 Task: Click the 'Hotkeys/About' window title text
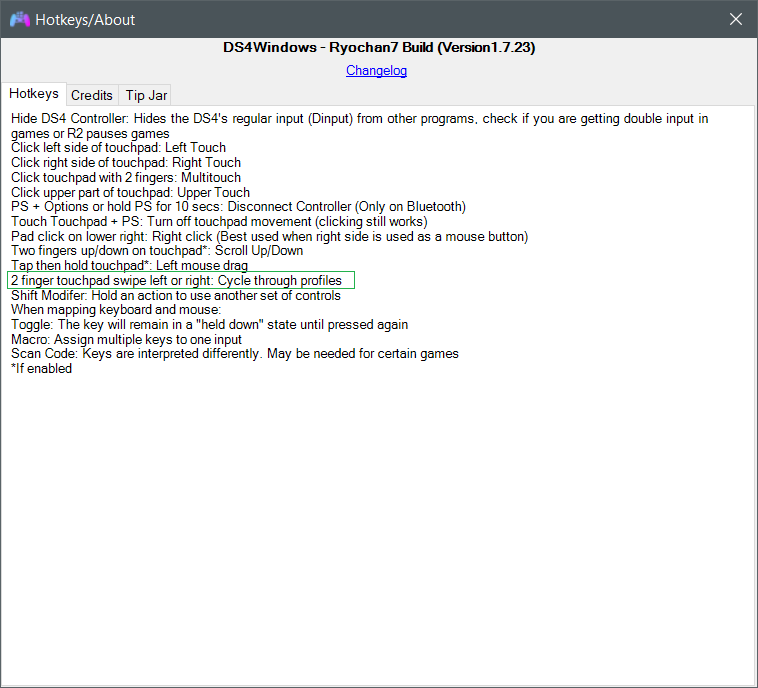(85, 20)
